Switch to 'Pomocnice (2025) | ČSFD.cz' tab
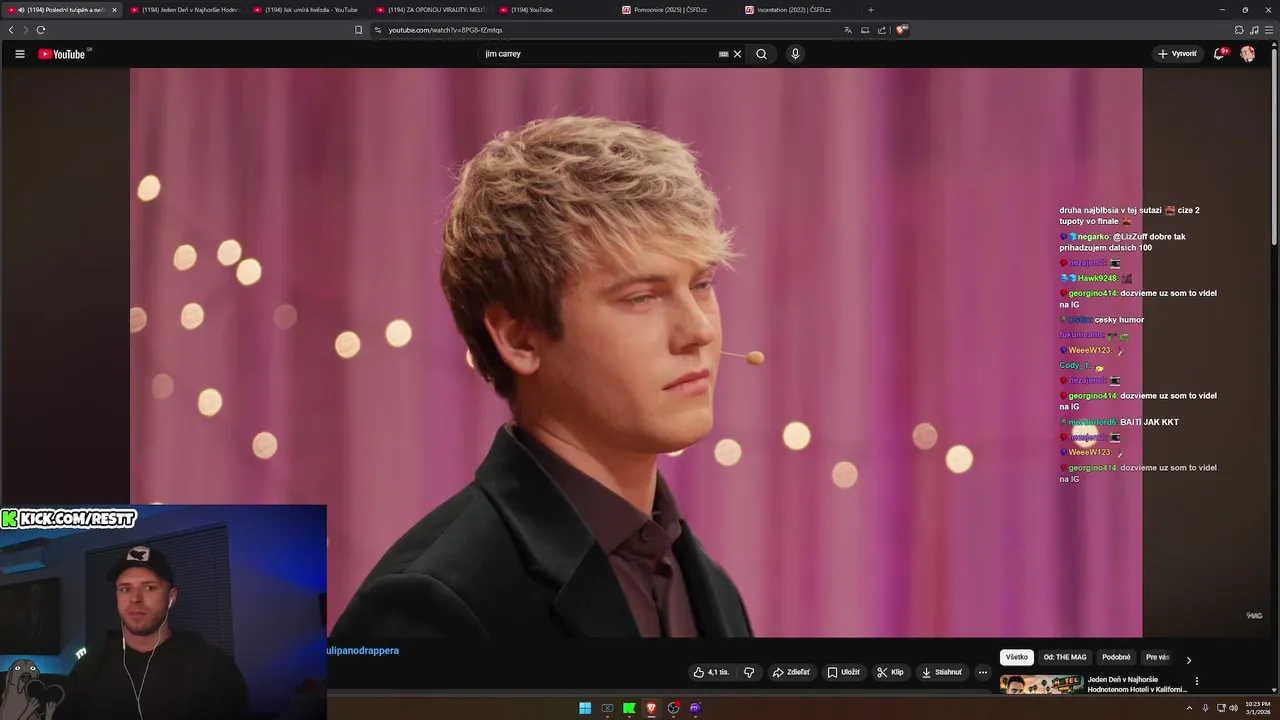 [x=677, y=10]
